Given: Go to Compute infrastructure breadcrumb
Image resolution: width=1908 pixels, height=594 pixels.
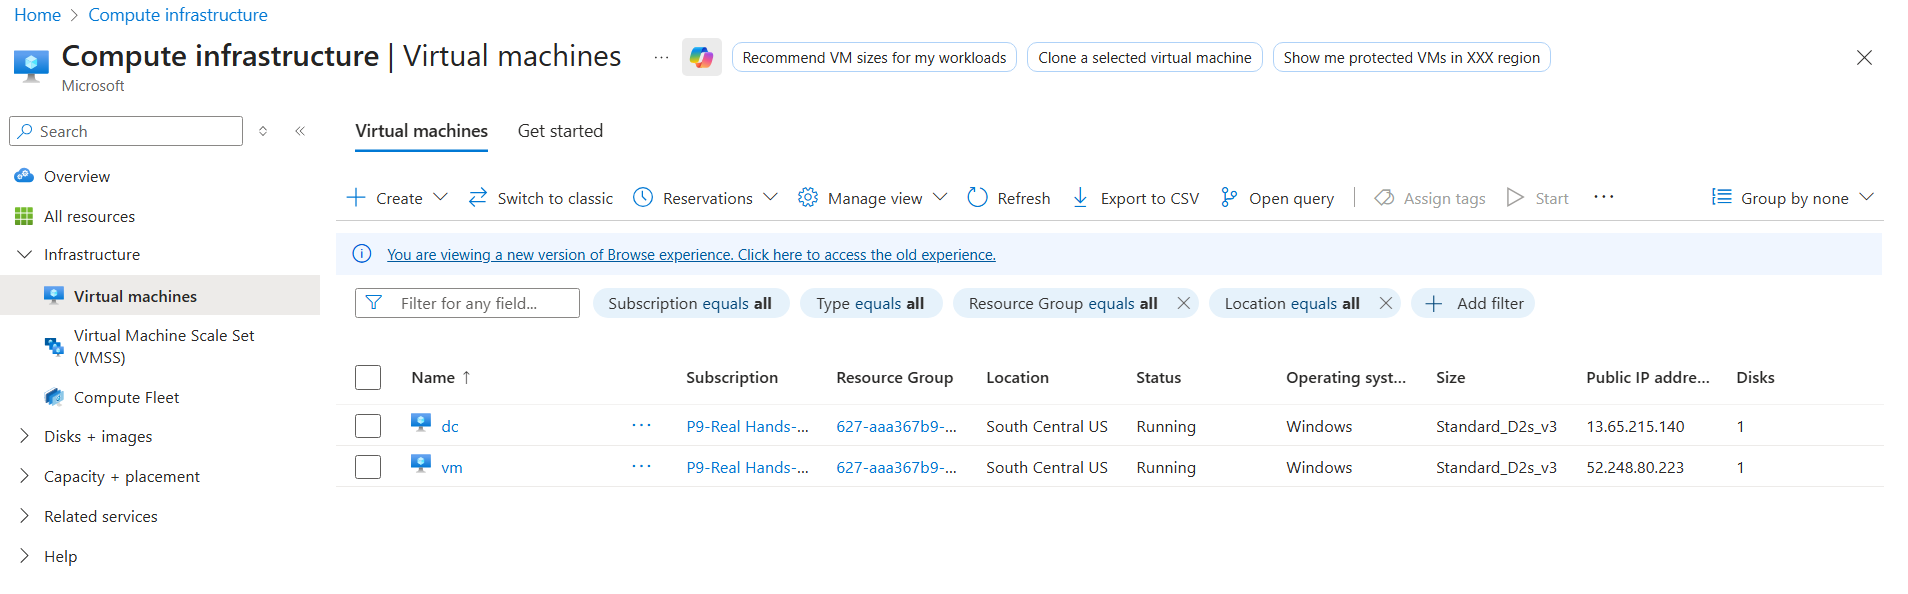Looking at the screenshot, I should tap(178, 15).
